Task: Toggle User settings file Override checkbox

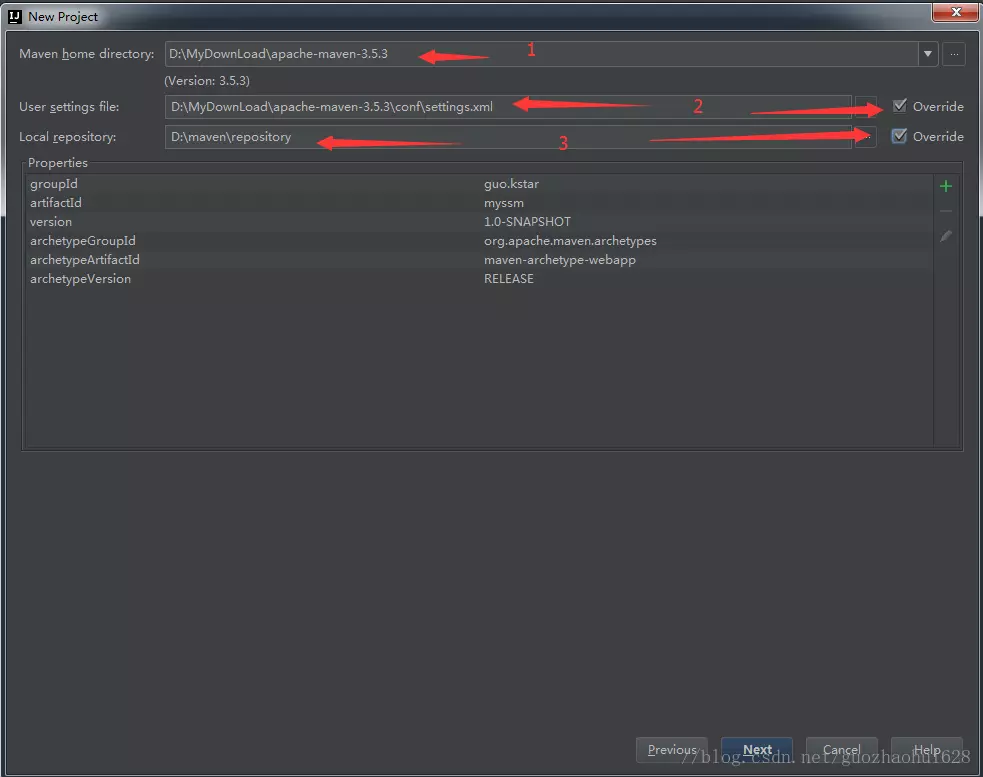Action: tap(900, 106)
